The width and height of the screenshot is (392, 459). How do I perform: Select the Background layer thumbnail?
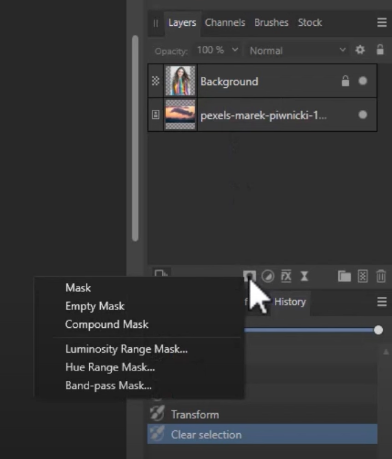[180, 81]
